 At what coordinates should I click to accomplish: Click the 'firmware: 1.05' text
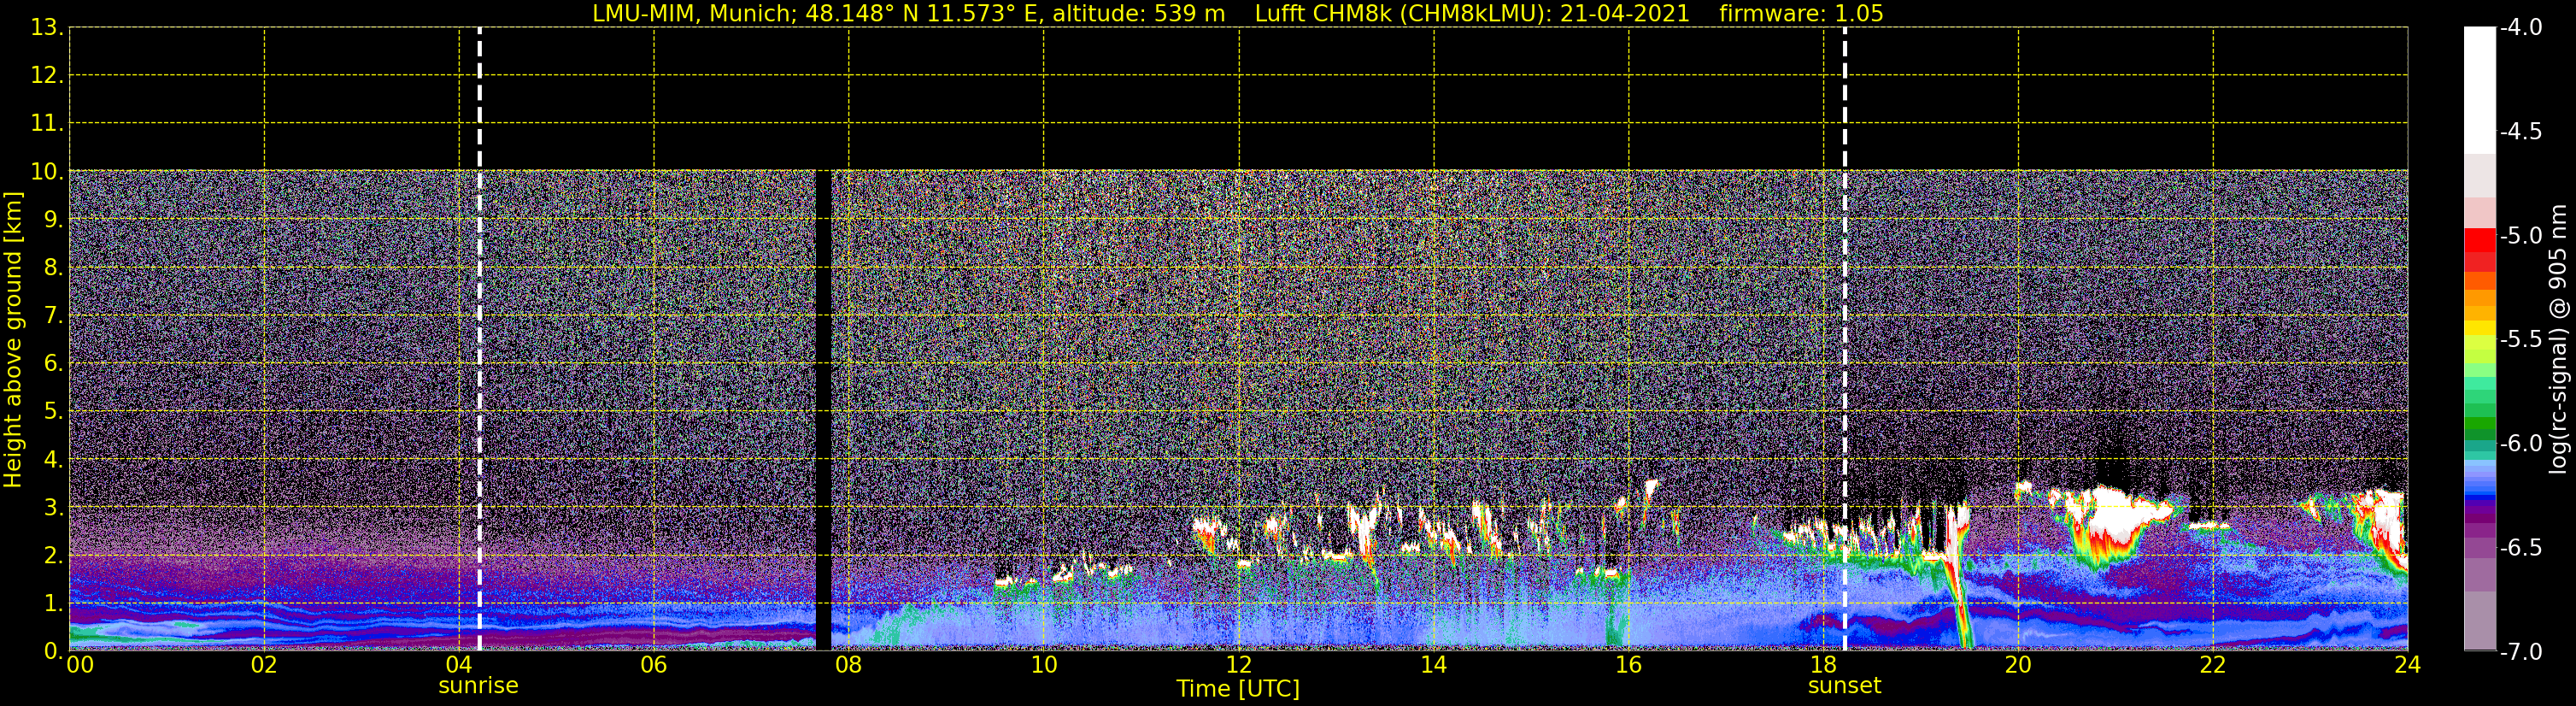coord(1801,13)
